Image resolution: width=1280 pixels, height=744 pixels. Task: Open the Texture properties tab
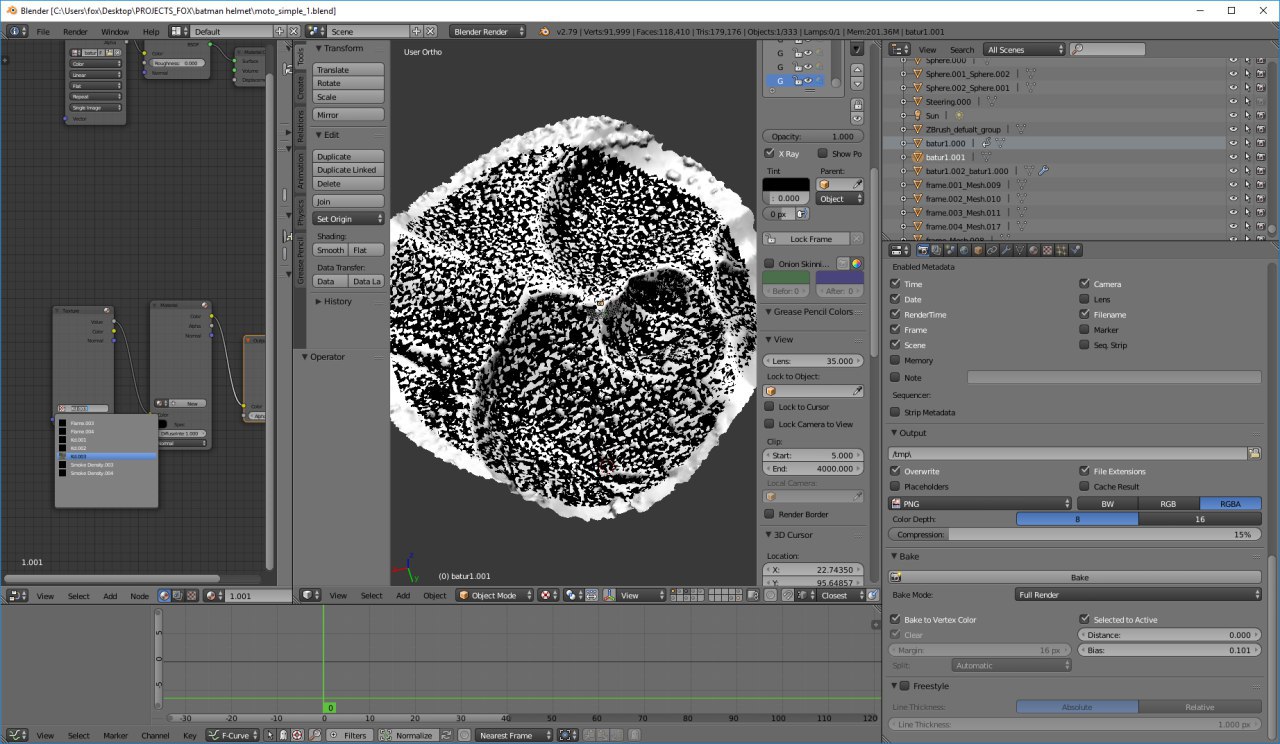1047,250
